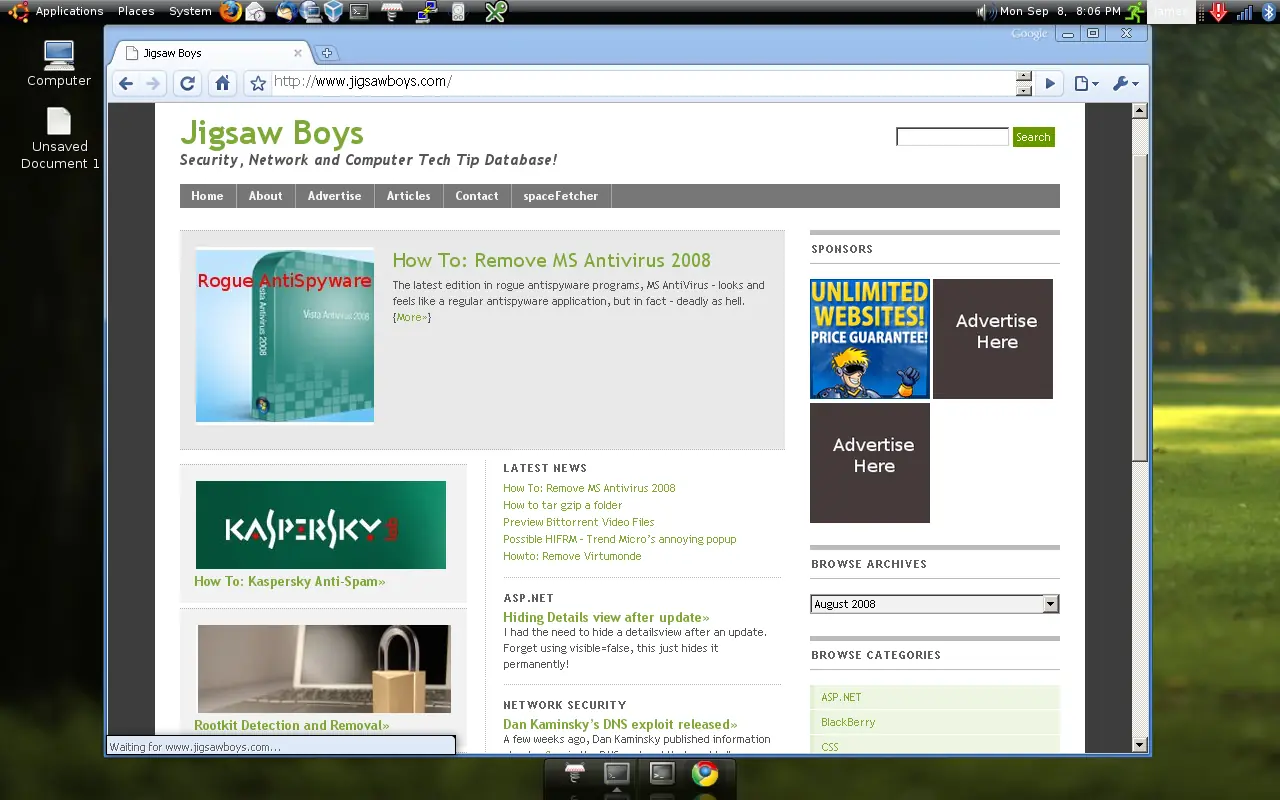1280x800 pixels.
Task: Click the Go arrow beside the address bar
Action: [x=1050, y=84]
